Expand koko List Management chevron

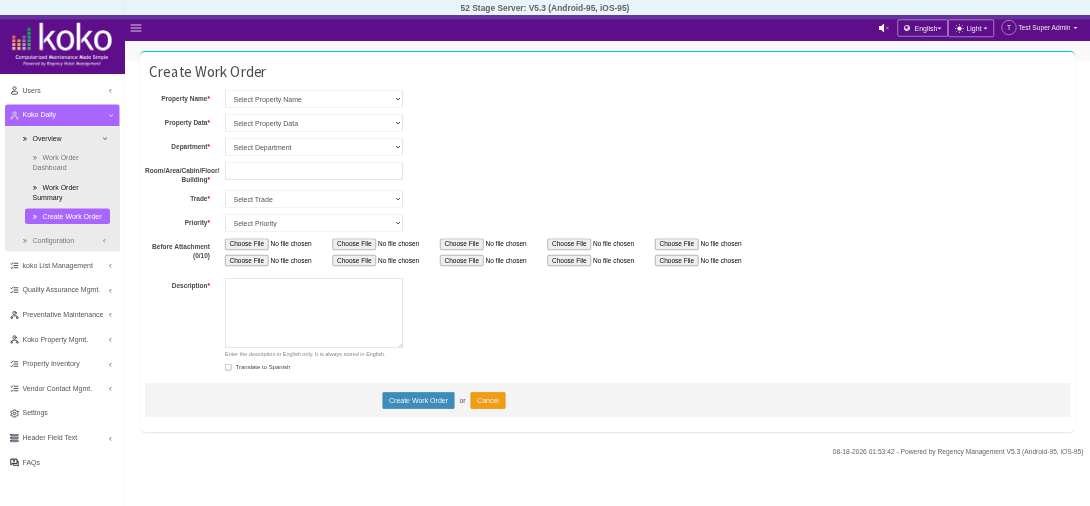click(x=110, y=266)
